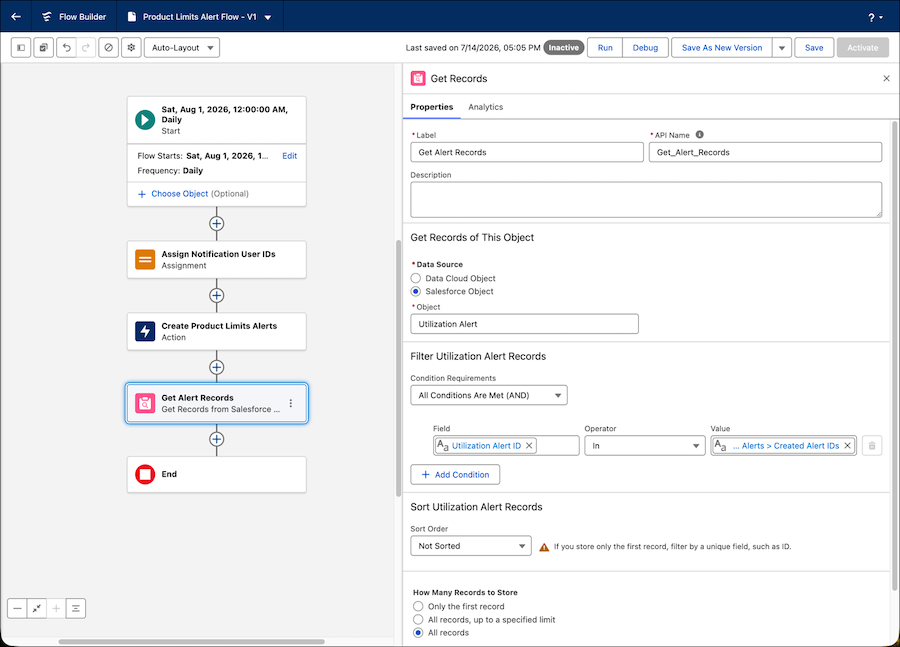Screen dimensions: 900x647
Task: Click the back arrow in header
Action: click(x=16, y=17)
